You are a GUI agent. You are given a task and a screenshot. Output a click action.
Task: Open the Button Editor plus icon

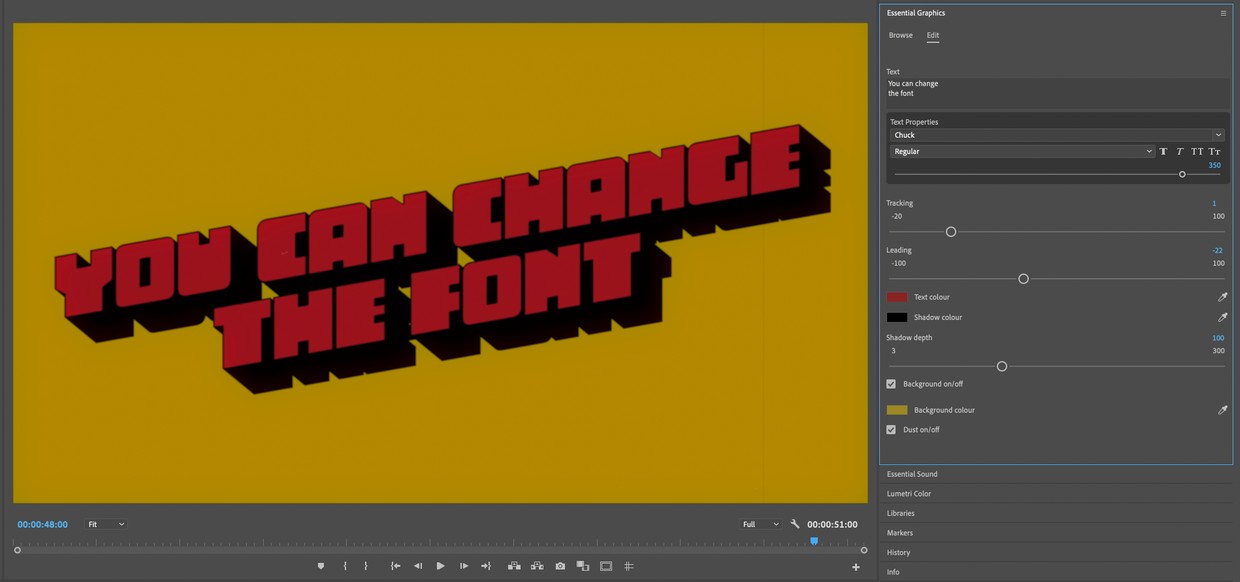click(x=856, y=567)
